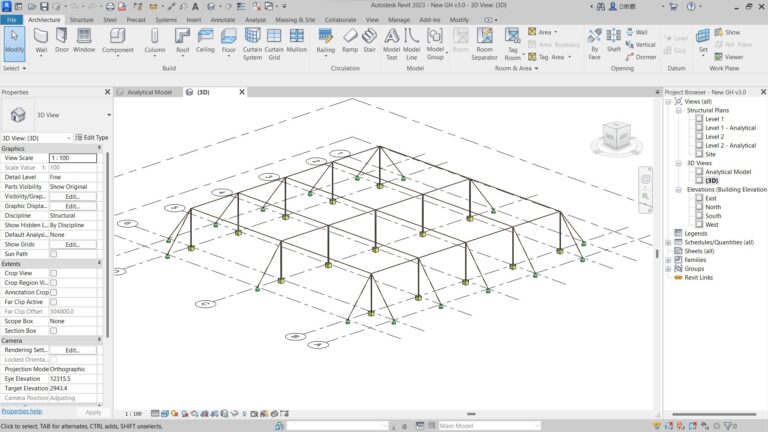Image resolution: width=768 pixels, height=432 pixels.
Task: Choose the Window tool
Action: [x=84, y=40]
